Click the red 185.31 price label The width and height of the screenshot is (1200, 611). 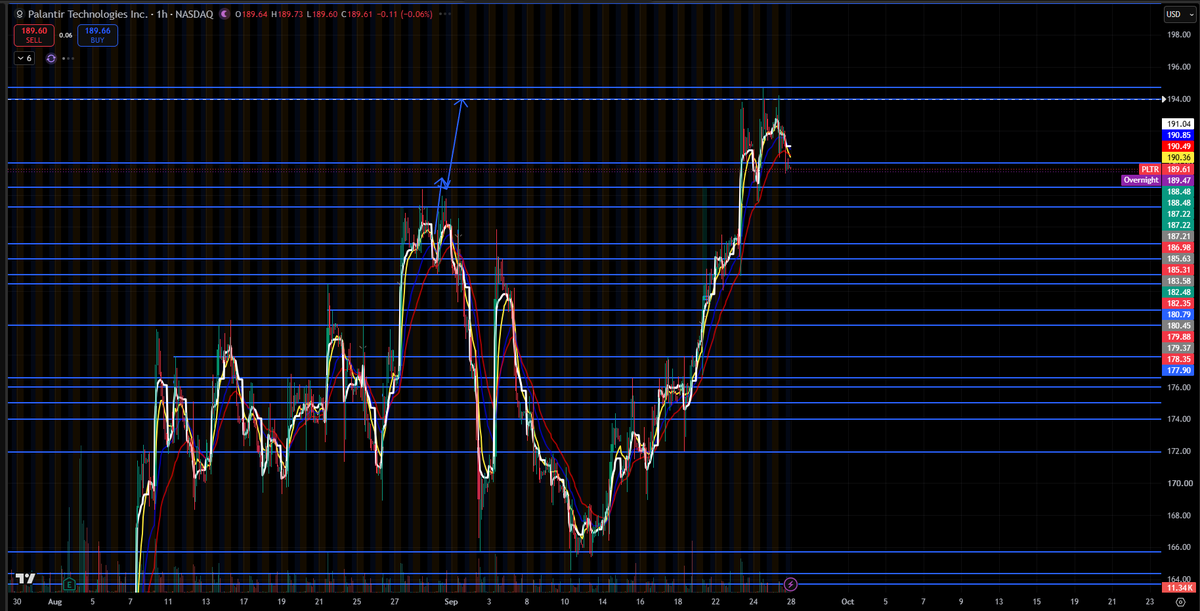click(1176, 270)
